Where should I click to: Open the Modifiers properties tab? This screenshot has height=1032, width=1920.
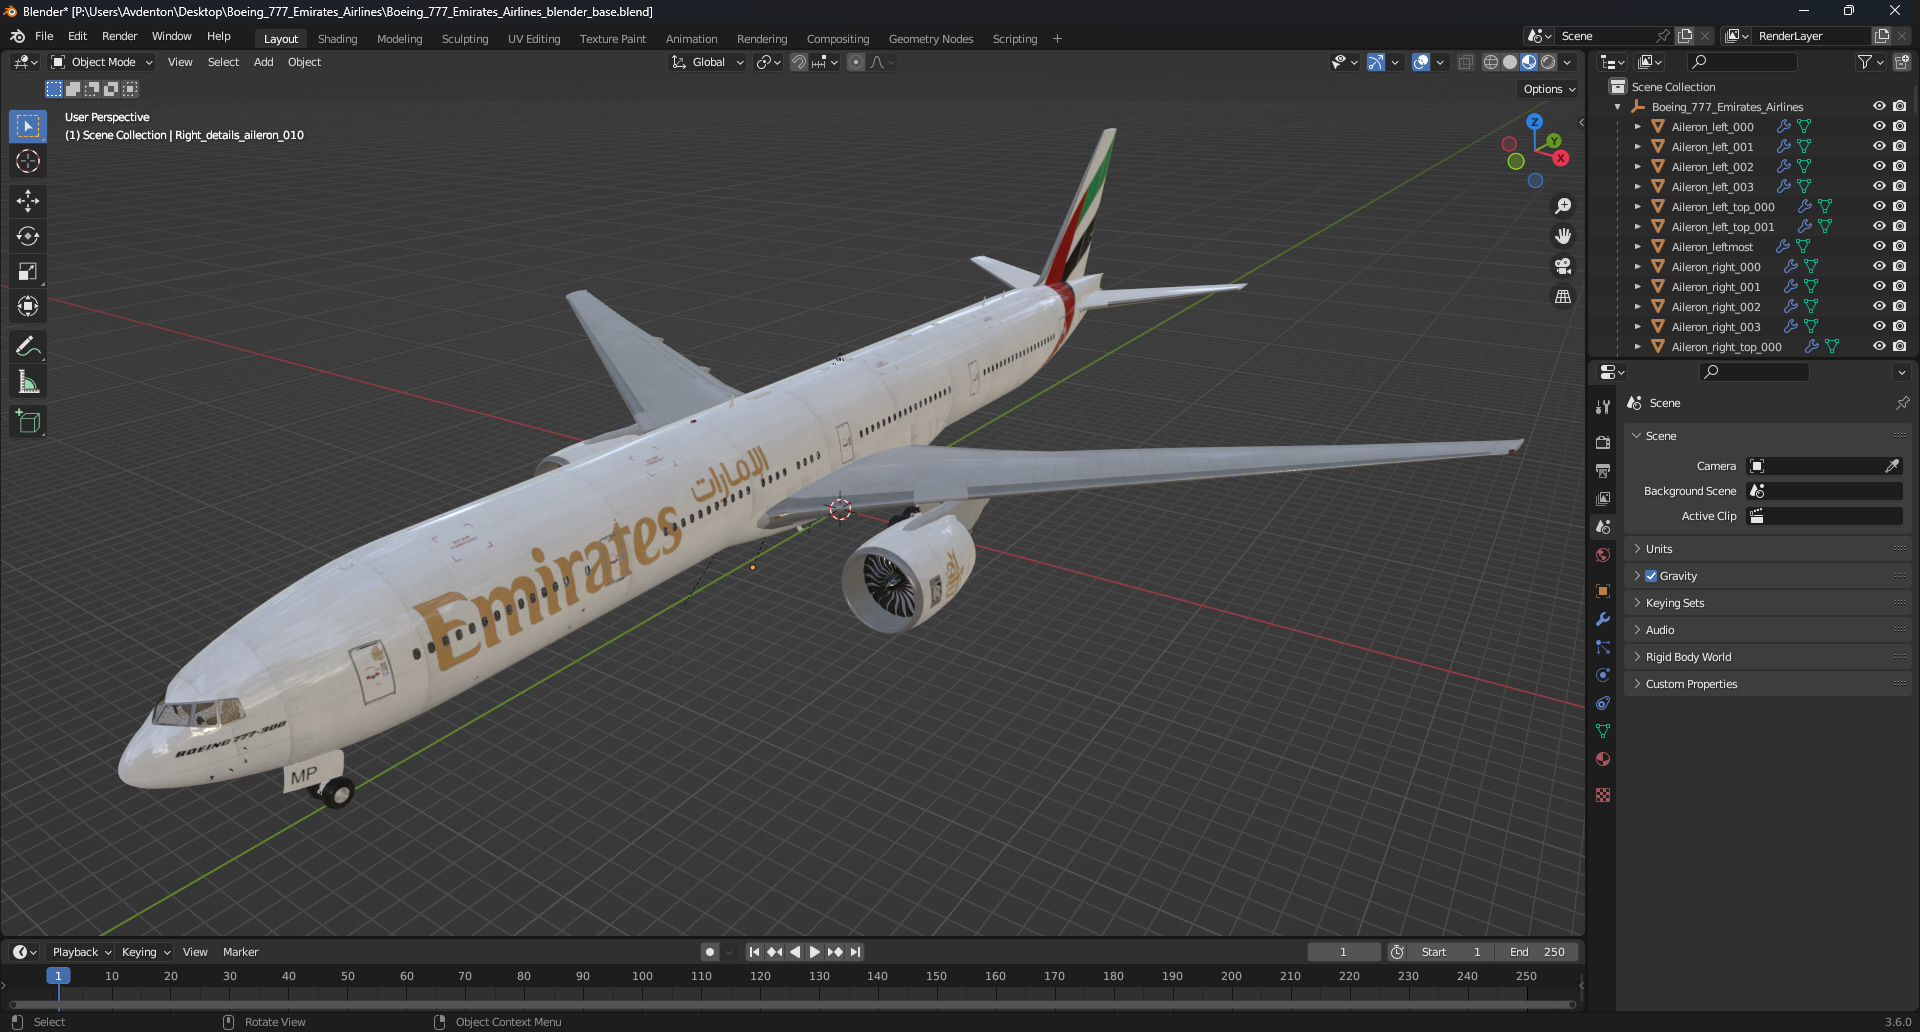[1603, 619]
